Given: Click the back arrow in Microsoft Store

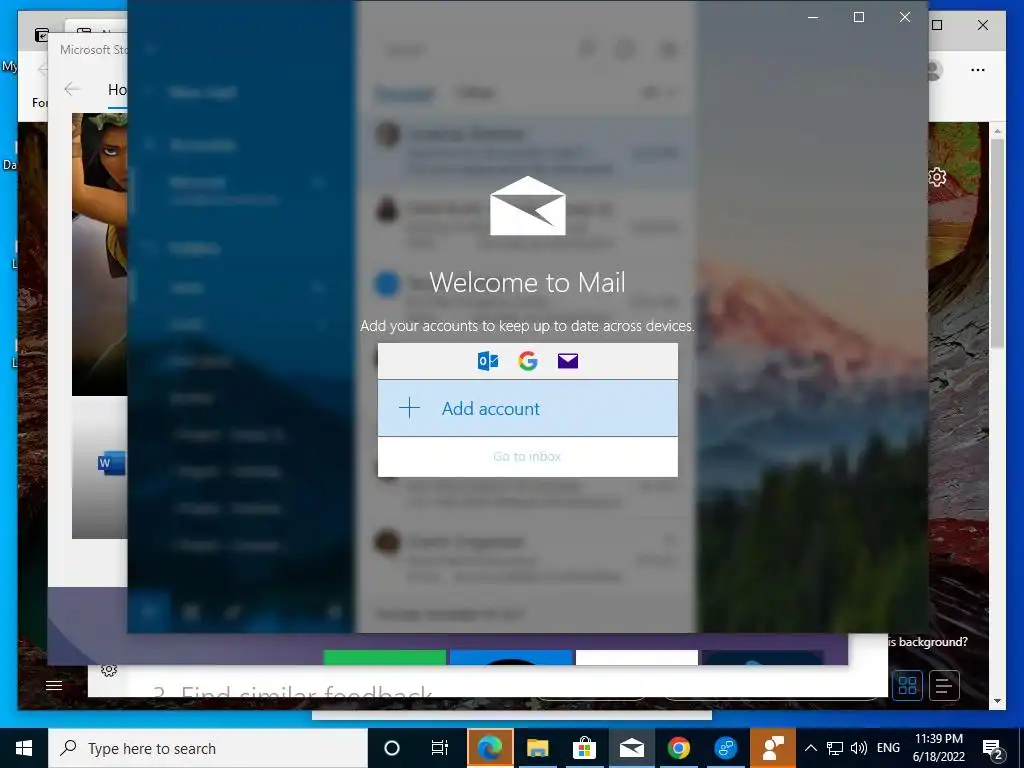Looking at the screenshot, I should pyautogui.click(x=72, y=89).
